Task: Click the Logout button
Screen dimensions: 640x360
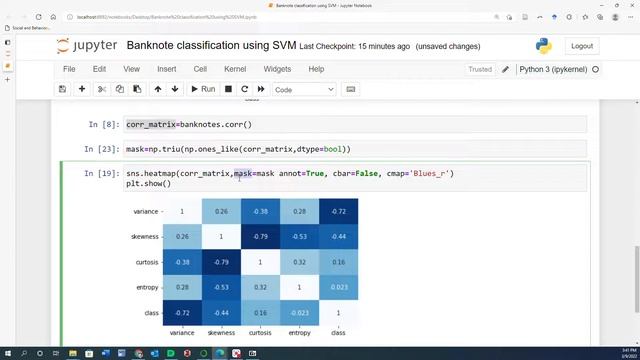Action: pos(582,46)
